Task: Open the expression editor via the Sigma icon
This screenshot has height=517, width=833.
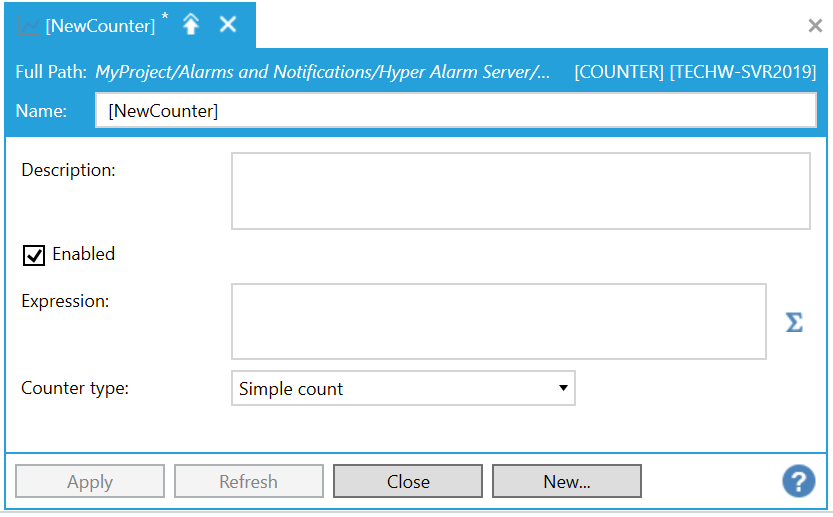Action: [x=794, y=322]
